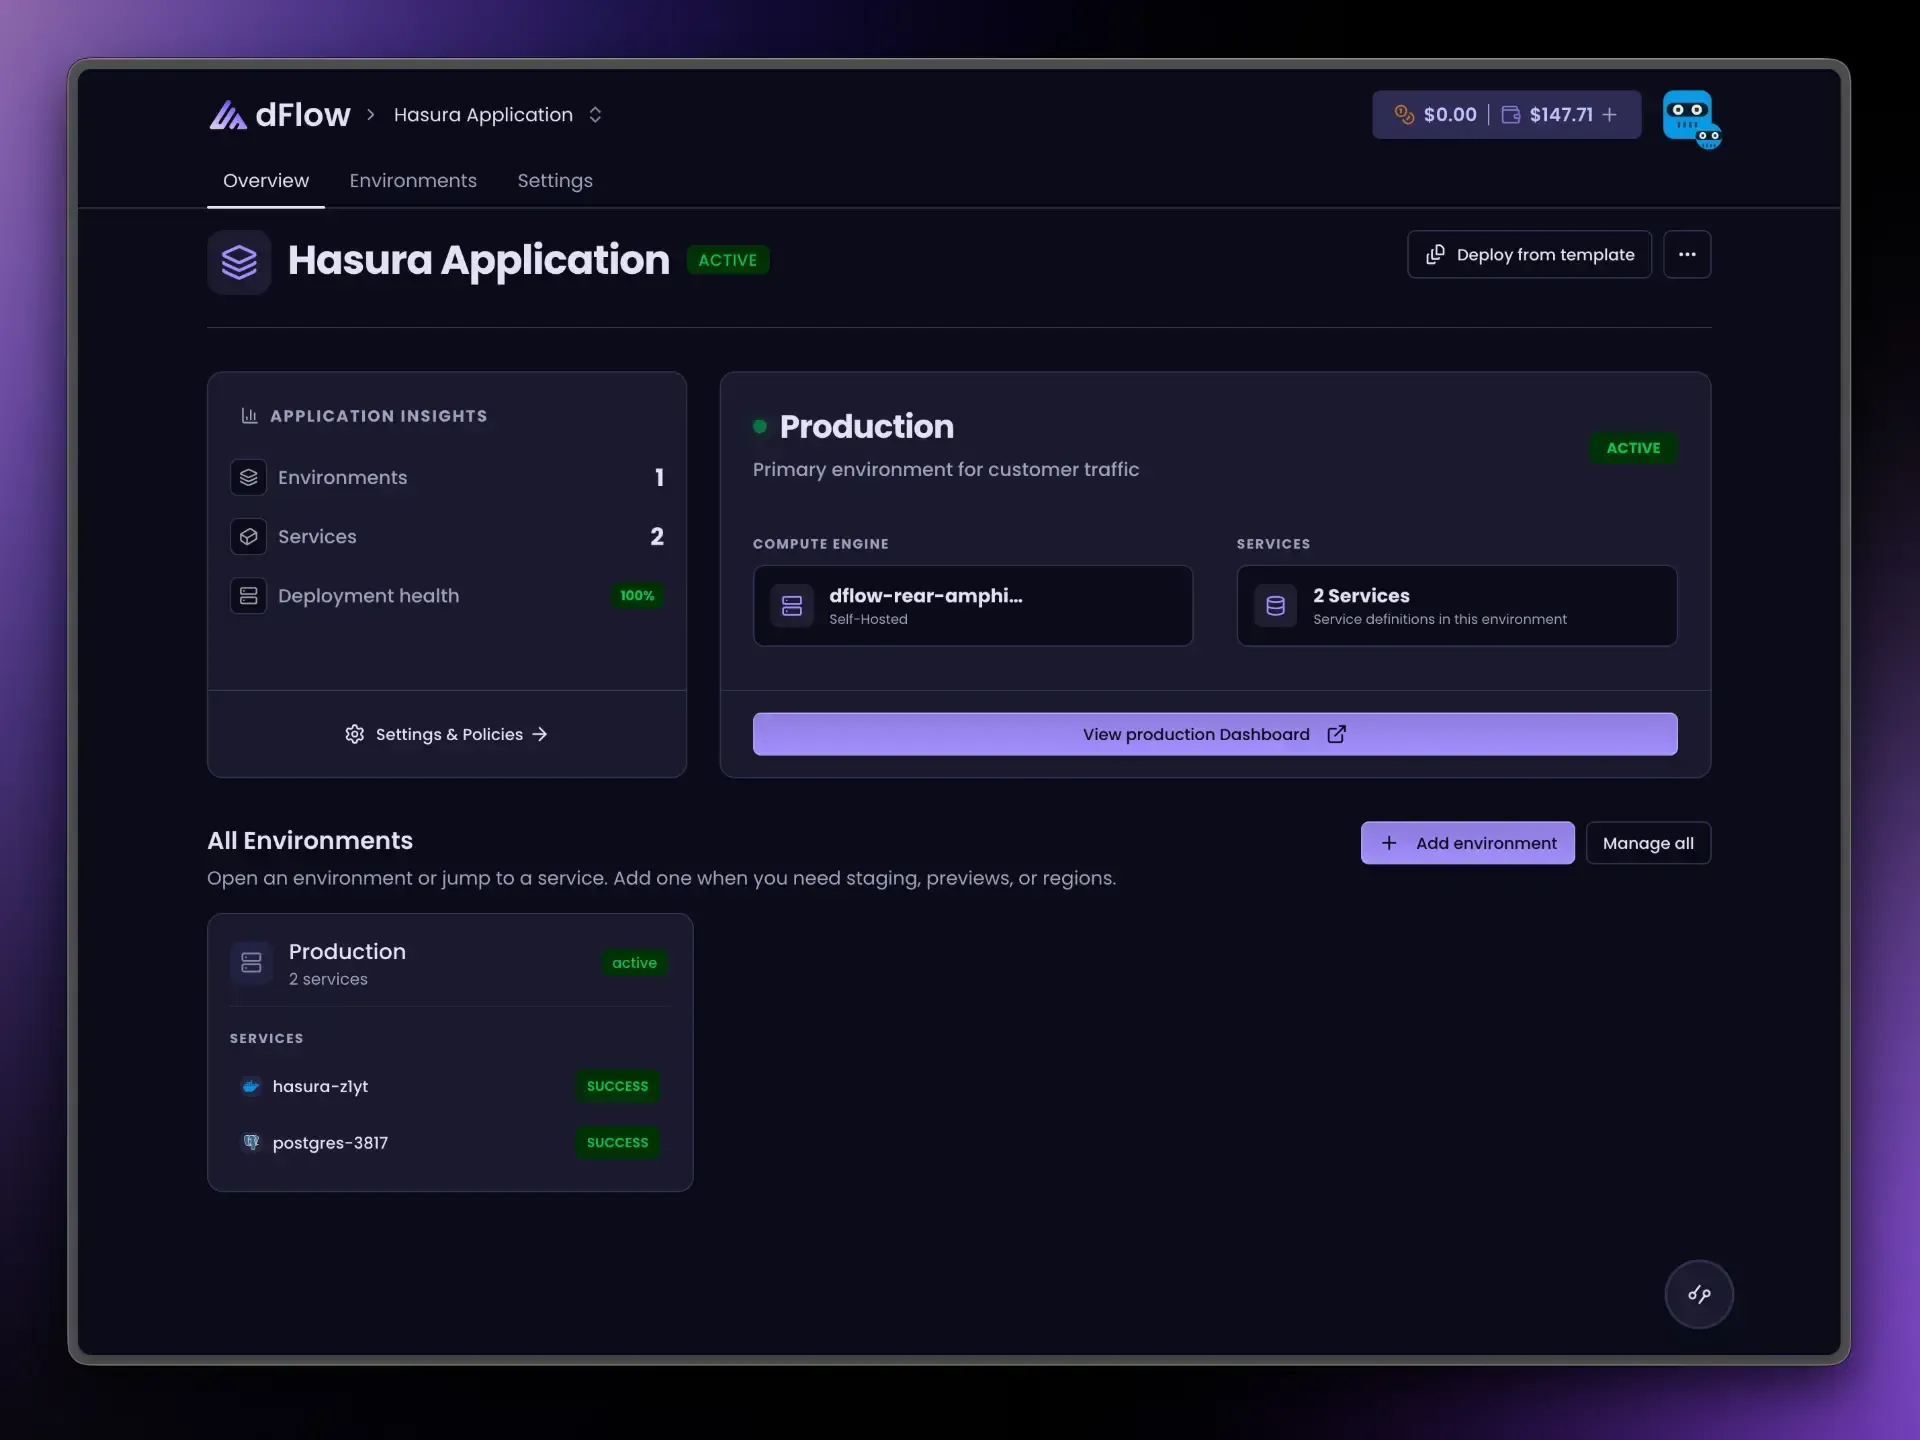Image resolution: width=1920 pixels, height=1440 pixels.
Task: Open the Production environment card
Action: 449,962
